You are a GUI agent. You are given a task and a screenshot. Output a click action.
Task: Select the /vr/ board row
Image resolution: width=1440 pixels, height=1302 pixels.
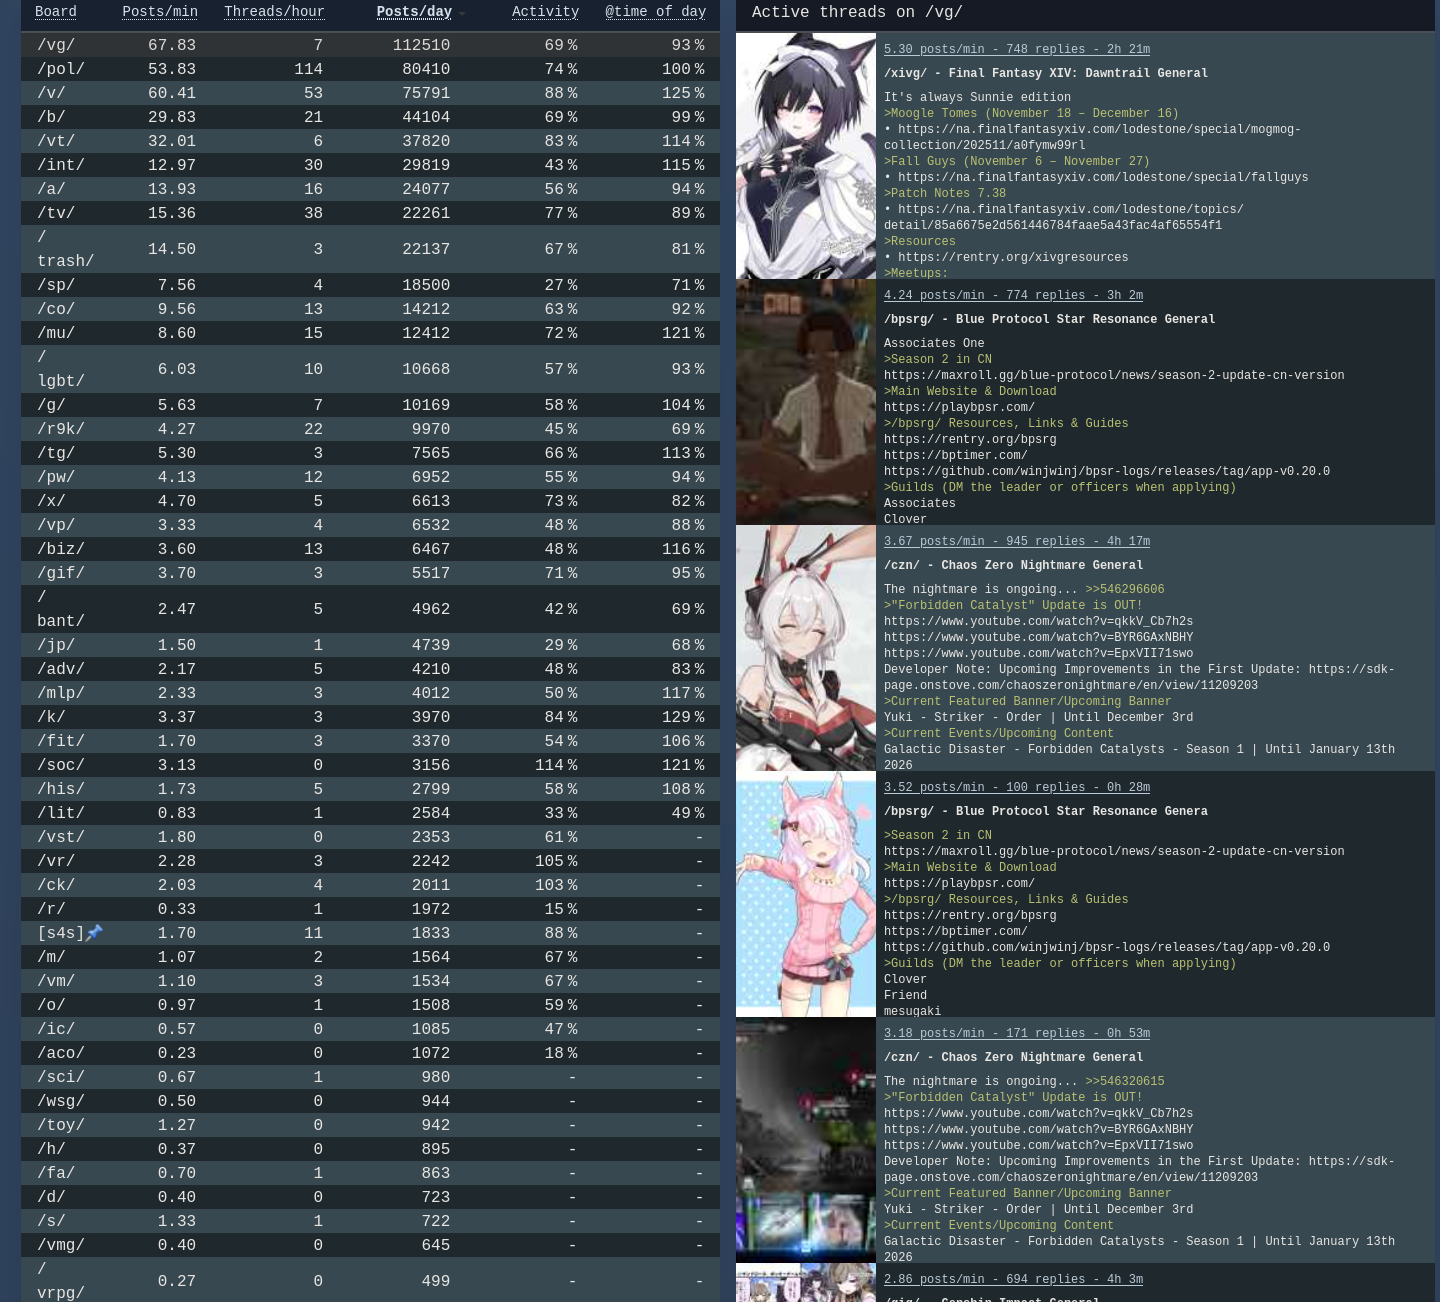(x=370, y=861)
